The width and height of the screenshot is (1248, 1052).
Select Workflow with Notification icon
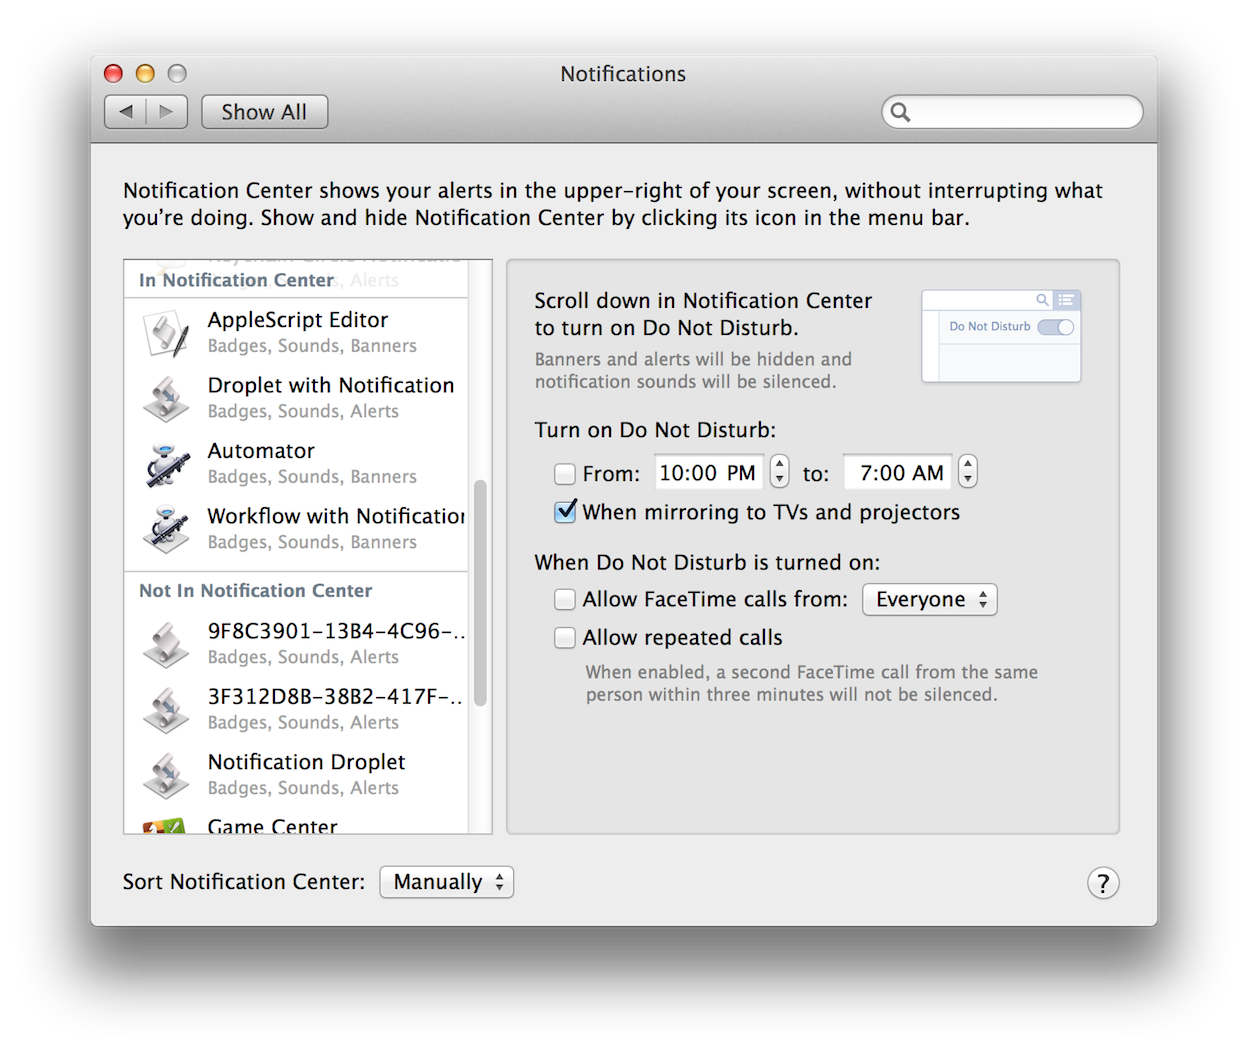coord(166,529)
